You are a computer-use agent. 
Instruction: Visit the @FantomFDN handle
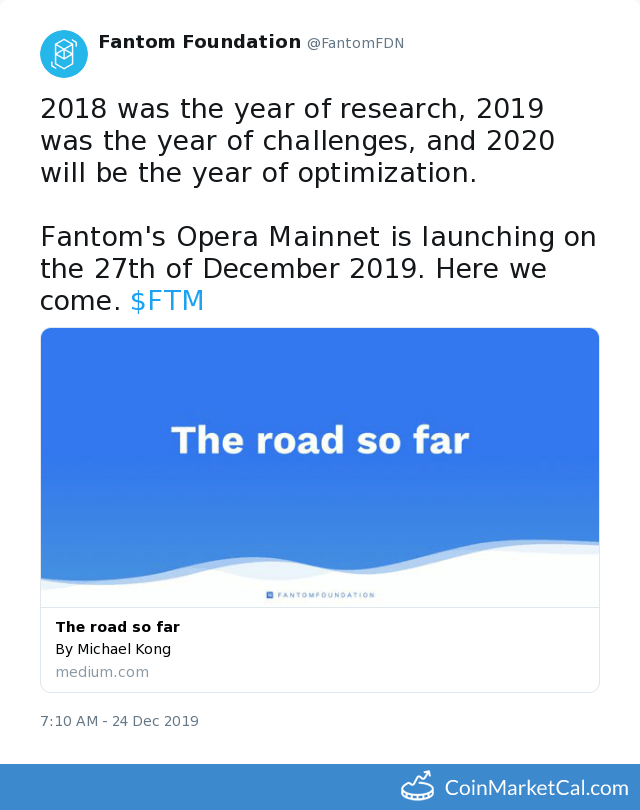click(355, 43)
